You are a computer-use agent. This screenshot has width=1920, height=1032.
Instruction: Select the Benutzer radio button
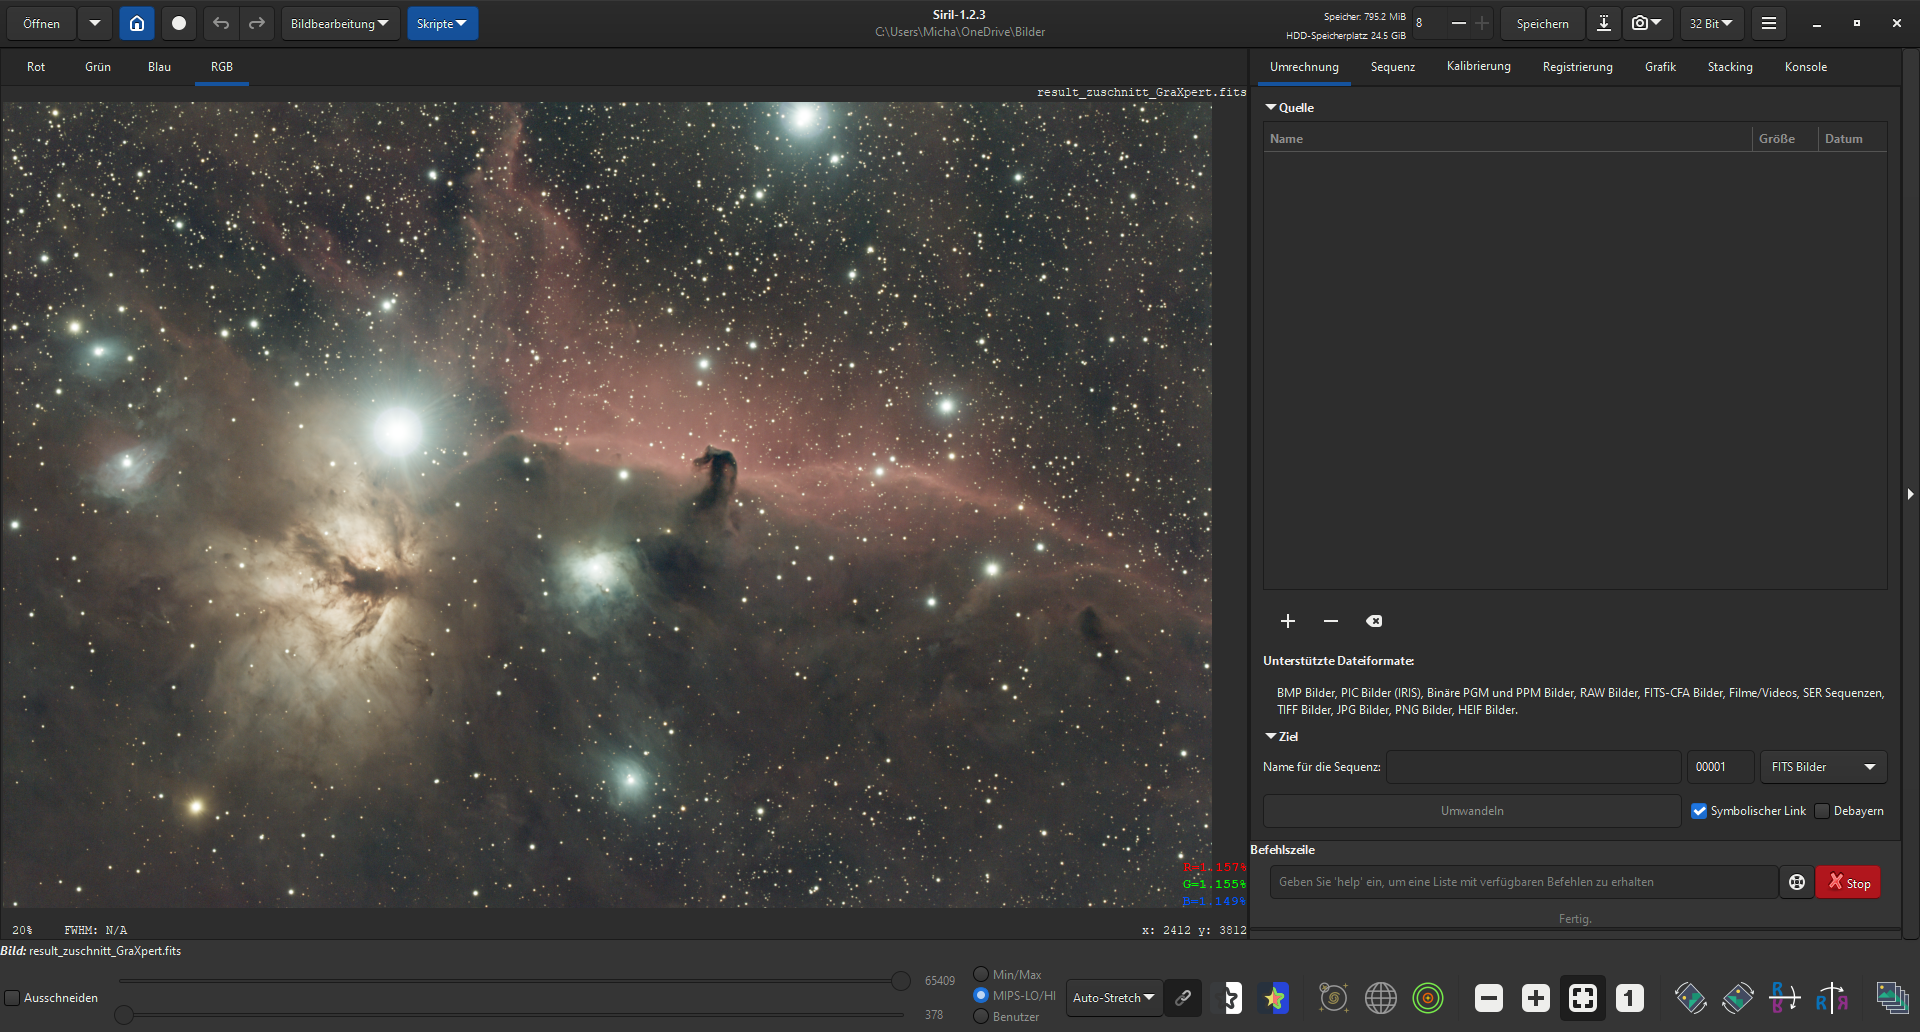tap(981, 1016)
